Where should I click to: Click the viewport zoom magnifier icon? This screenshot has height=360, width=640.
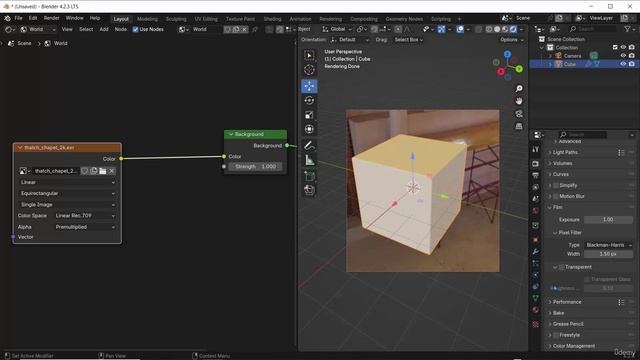click(519, 89)
